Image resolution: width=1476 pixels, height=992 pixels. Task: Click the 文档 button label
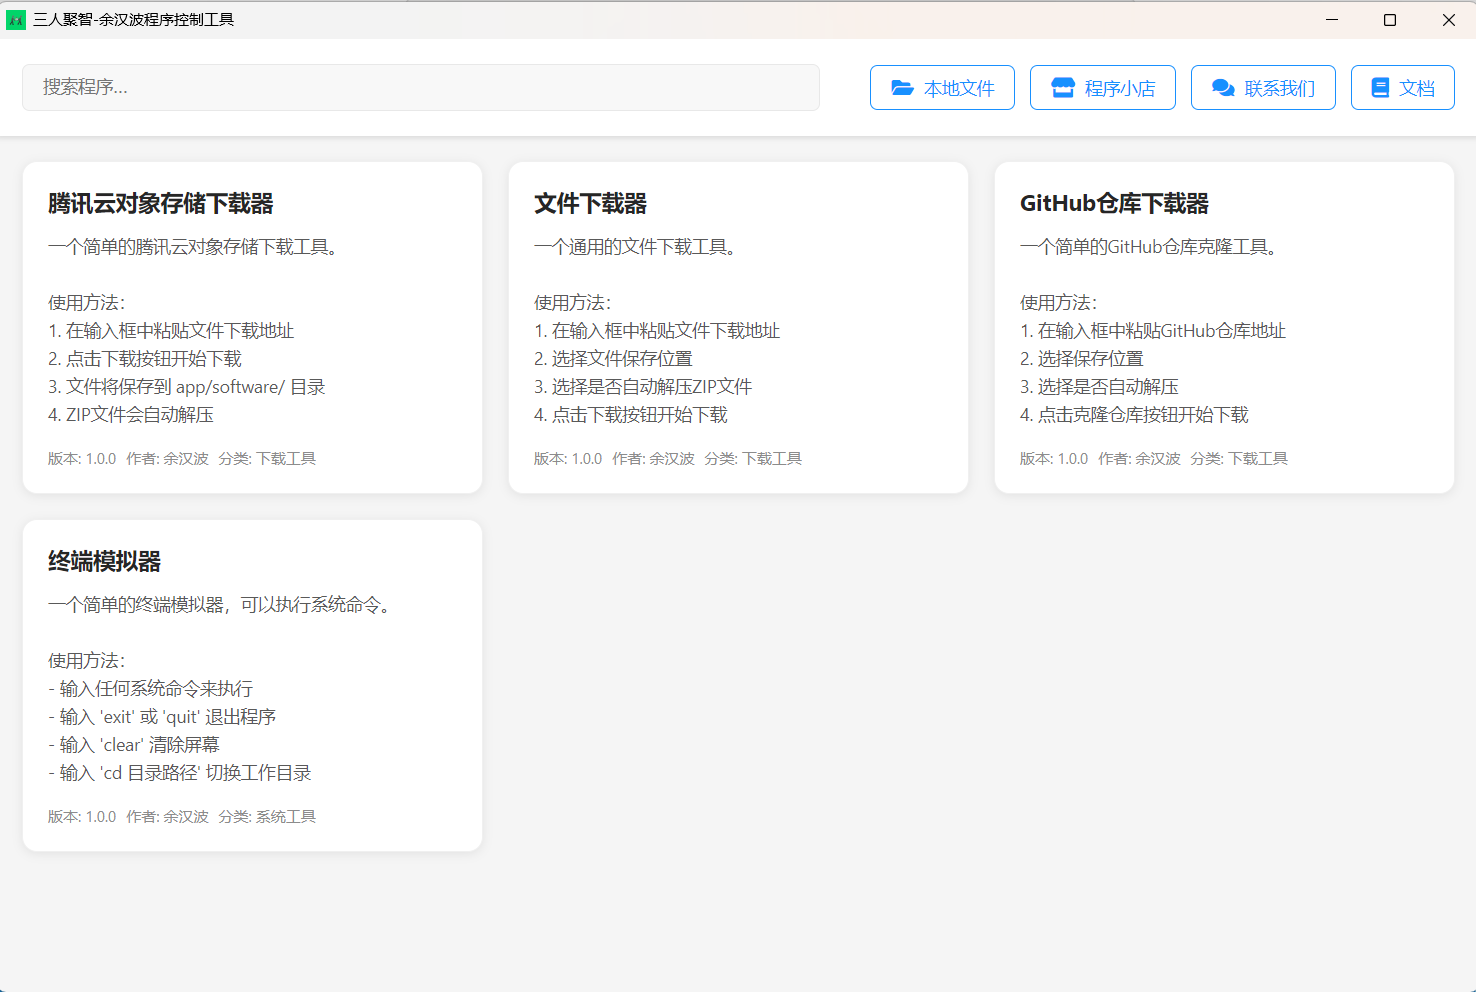pos(1417,88)
